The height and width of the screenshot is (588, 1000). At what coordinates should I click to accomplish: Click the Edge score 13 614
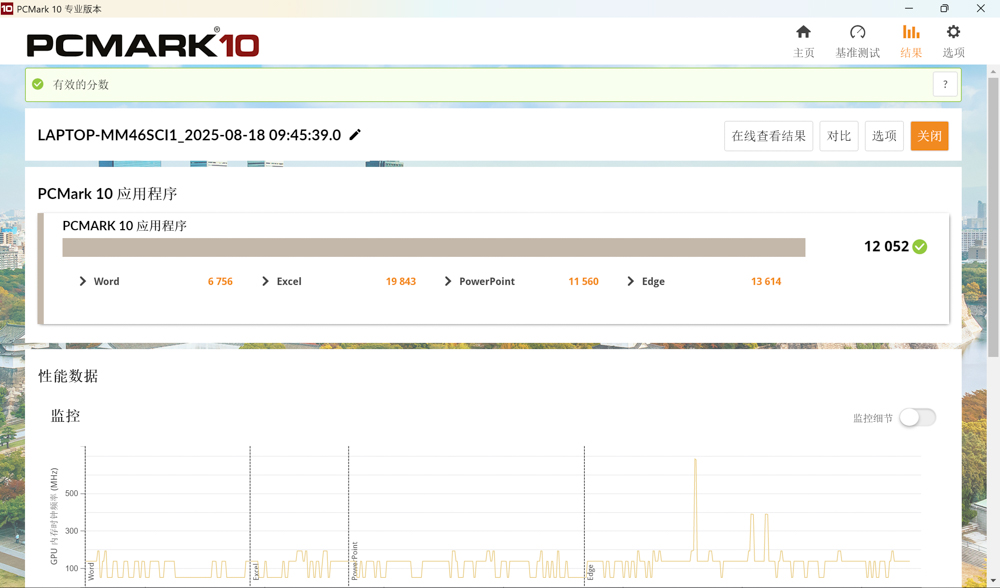point(766,281)
